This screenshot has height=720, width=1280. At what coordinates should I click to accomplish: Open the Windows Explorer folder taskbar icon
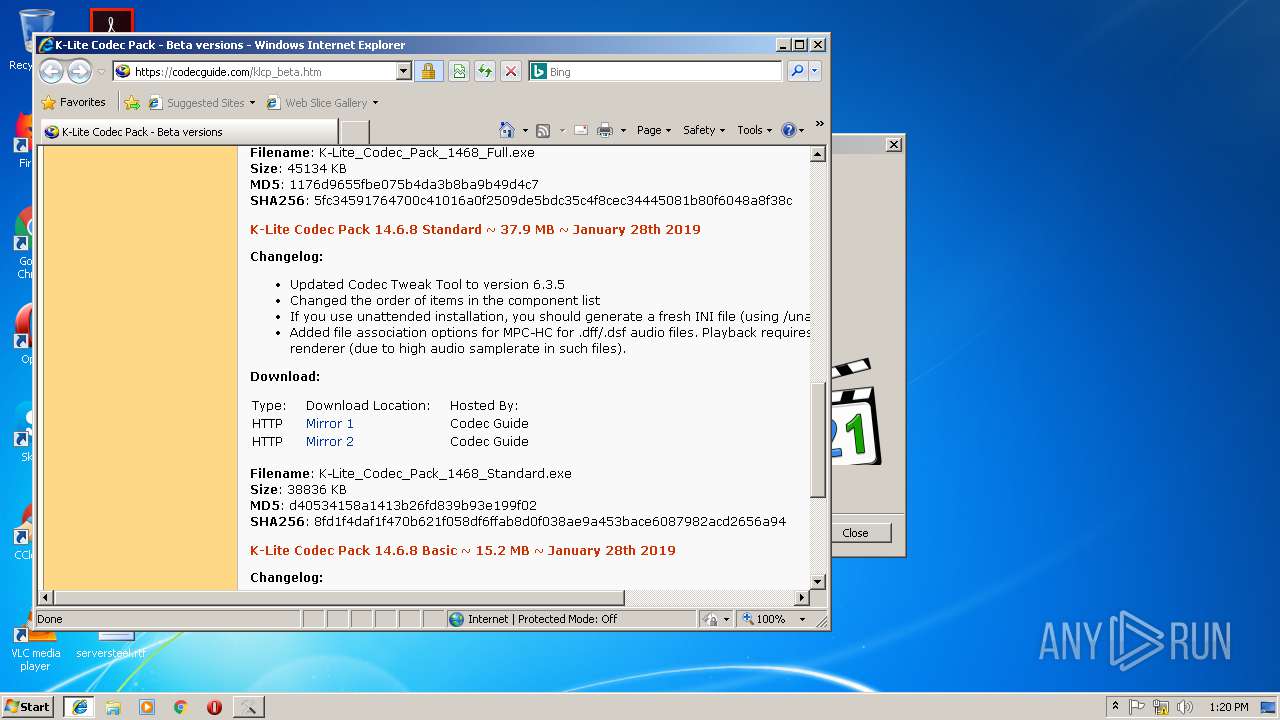coord(113,707)
